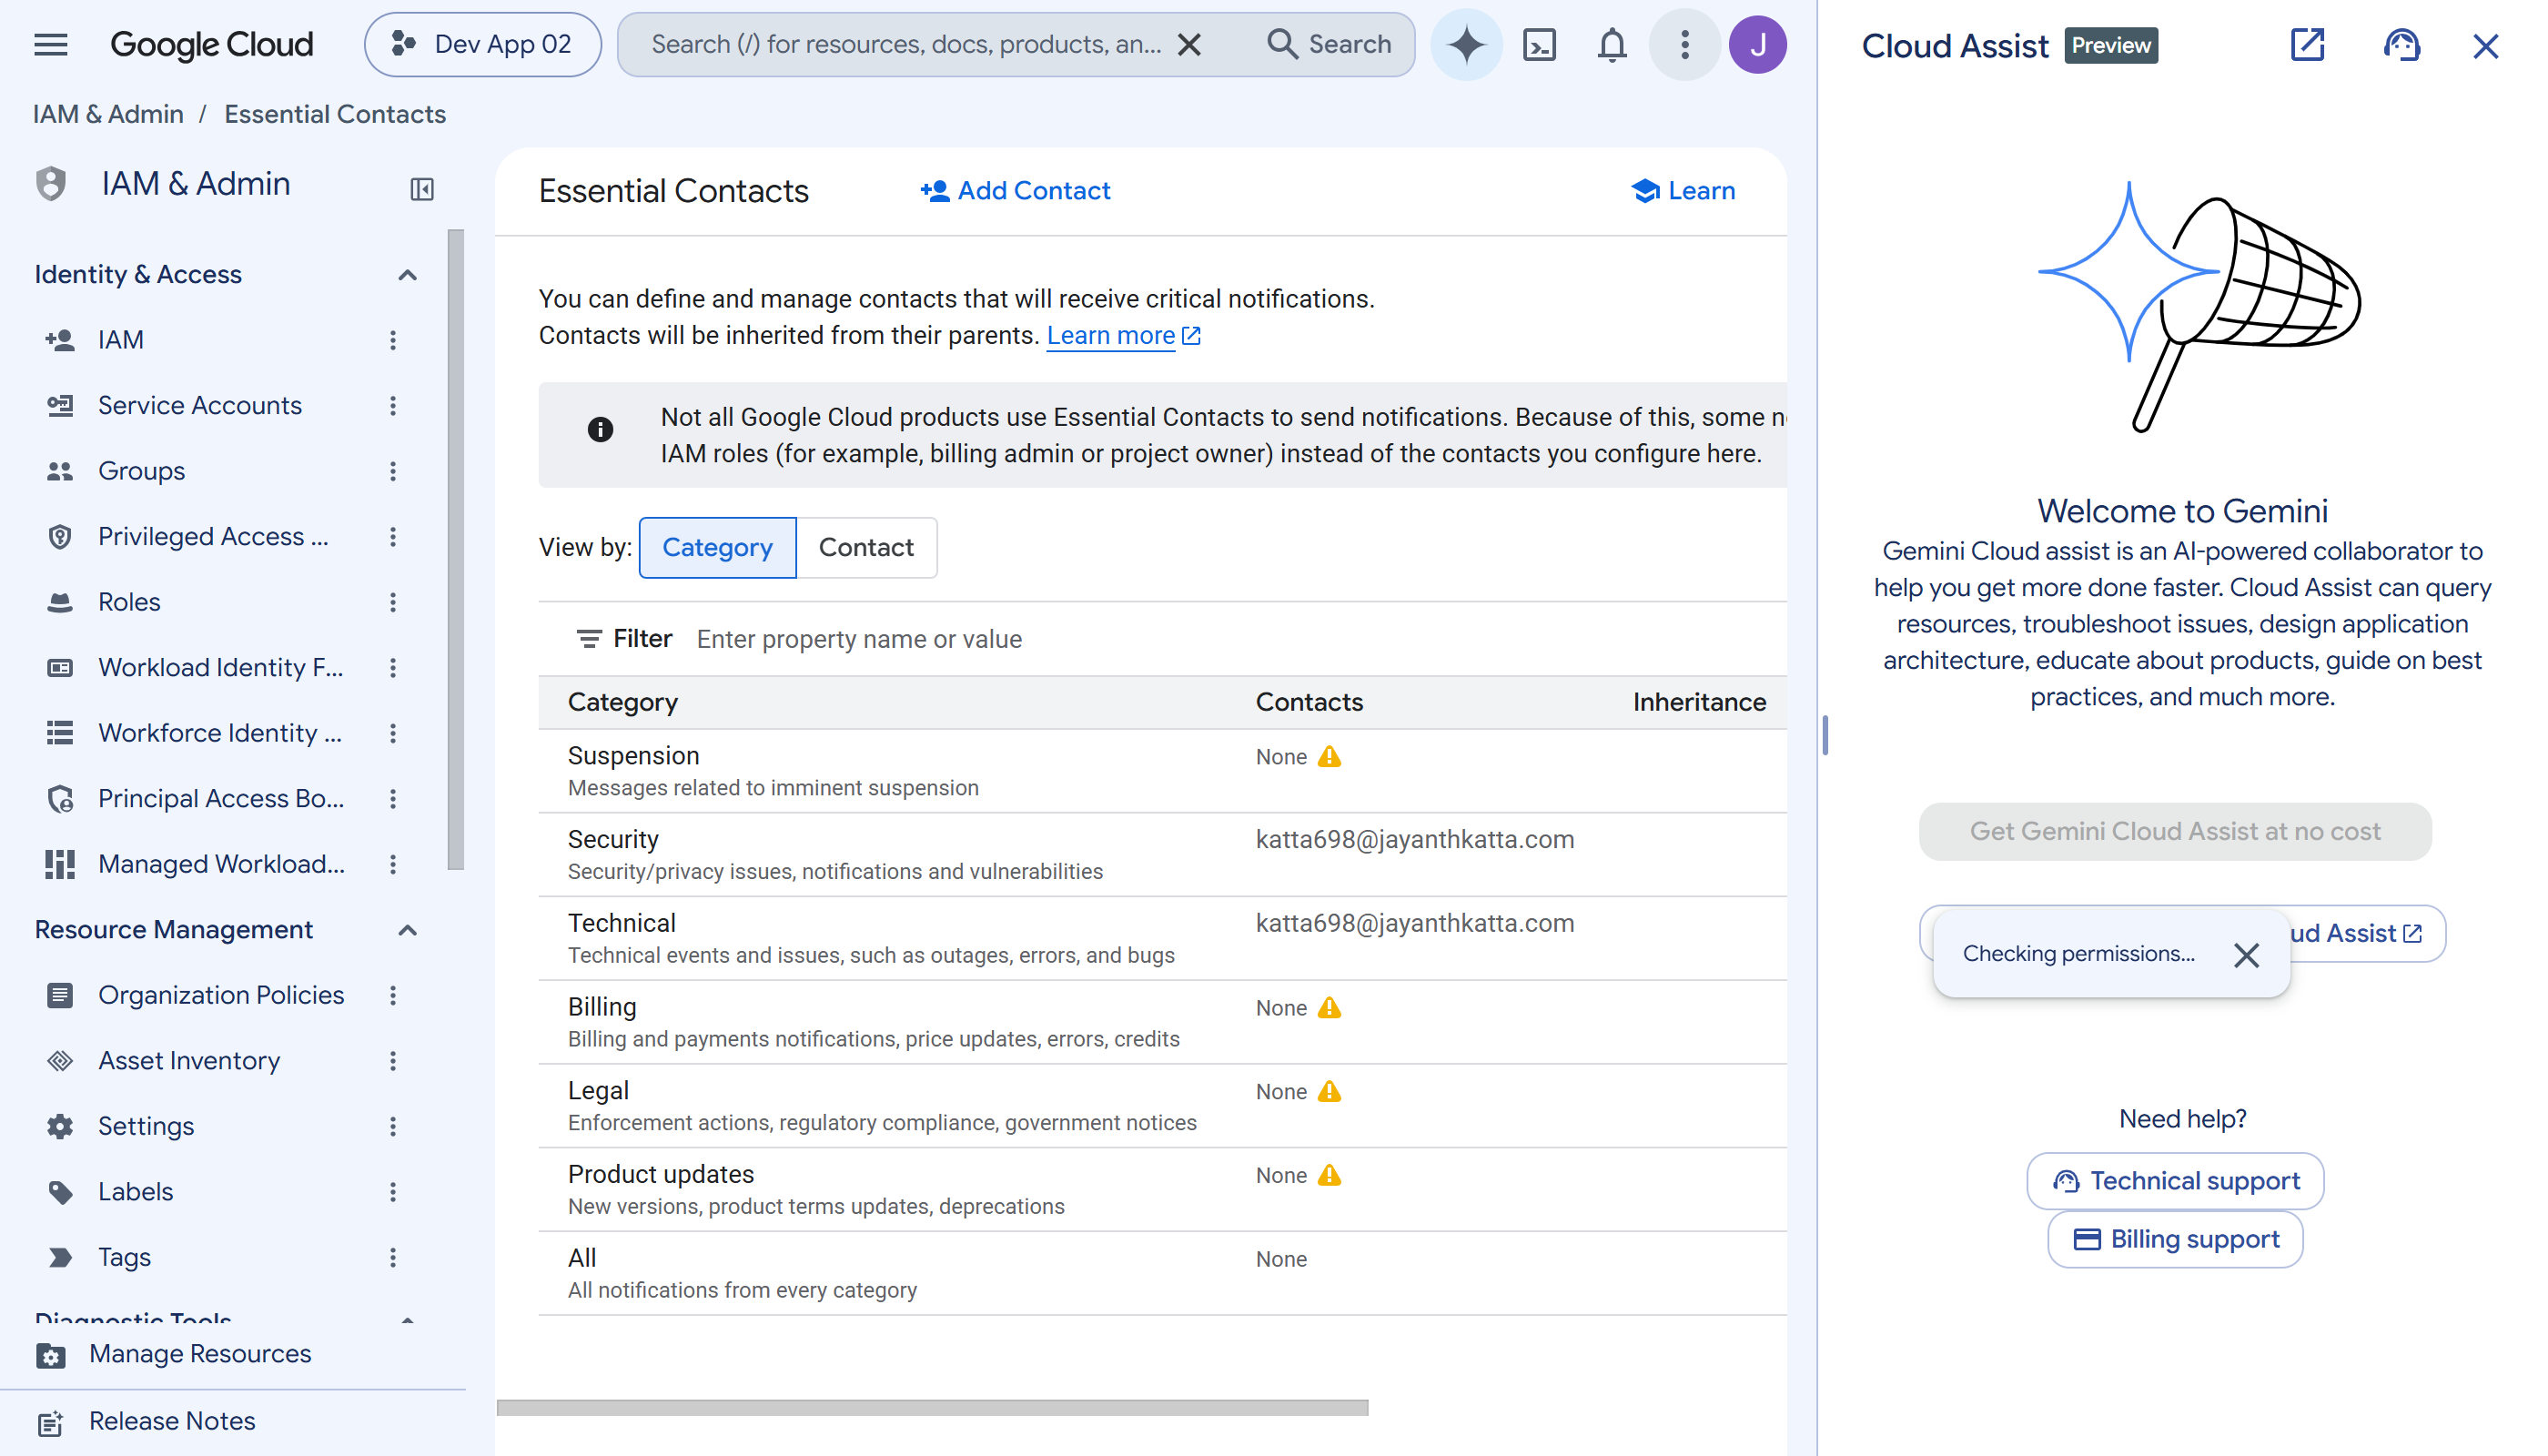This screenshot has height=1456, width=2548.
Task: Switch View by to Category
Action: click(717, 548)
